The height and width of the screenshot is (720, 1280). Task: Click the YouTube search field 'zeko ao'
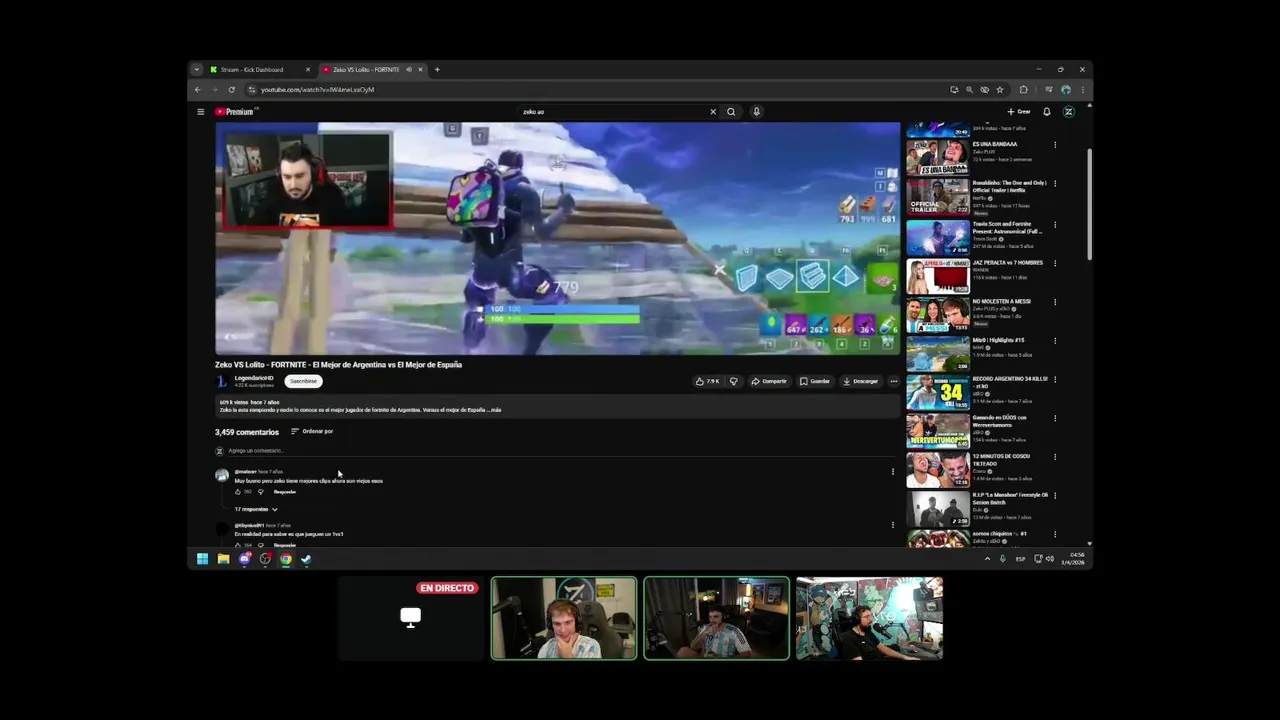(612, 112)
